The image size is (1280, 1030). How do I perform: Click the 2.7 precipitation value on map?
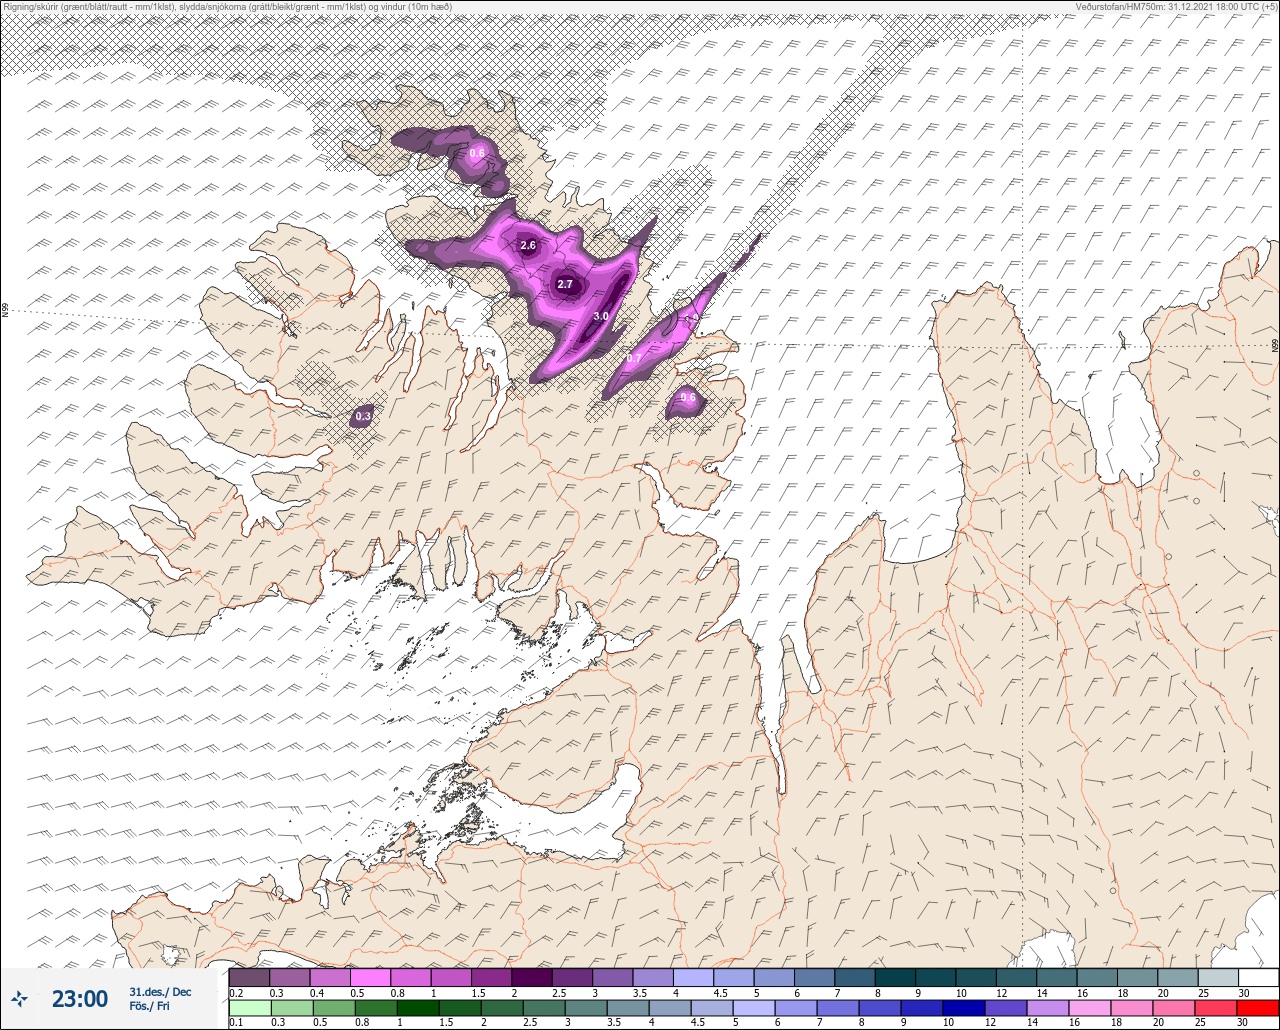[x=565, y=285]
